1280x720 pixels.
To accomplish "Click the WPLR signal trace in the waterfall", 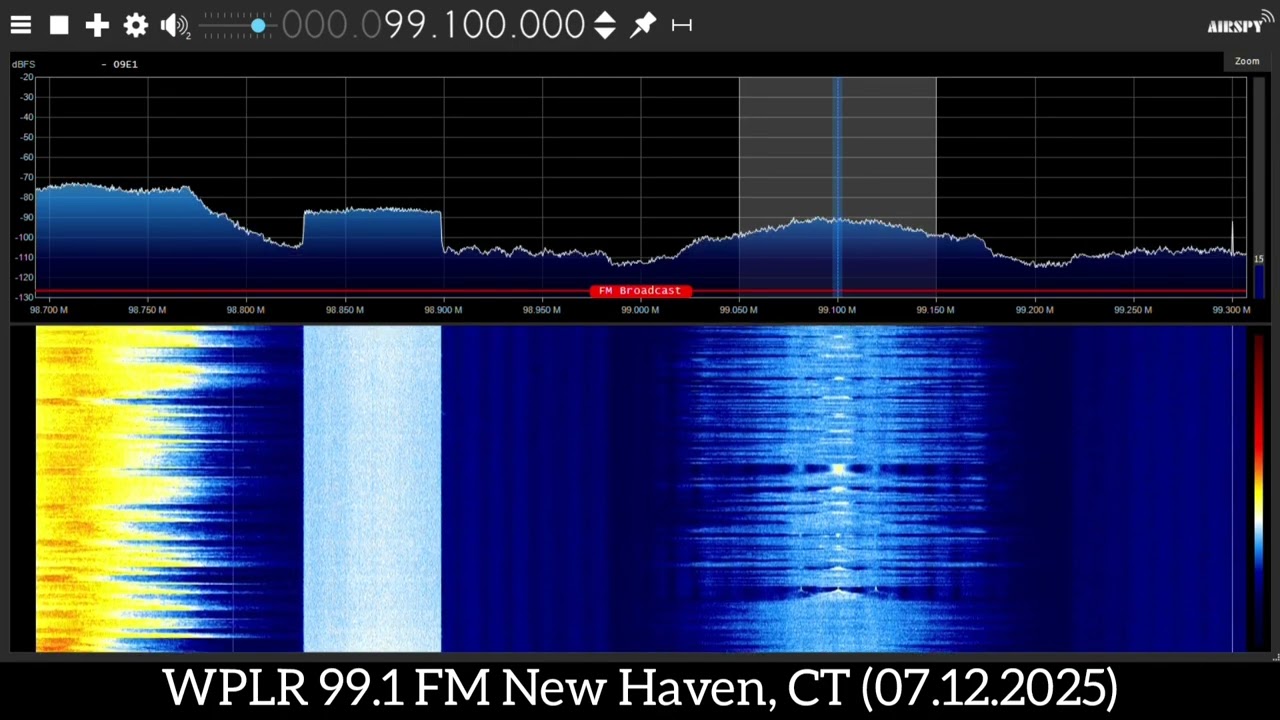I will click(x=838, y=488).
